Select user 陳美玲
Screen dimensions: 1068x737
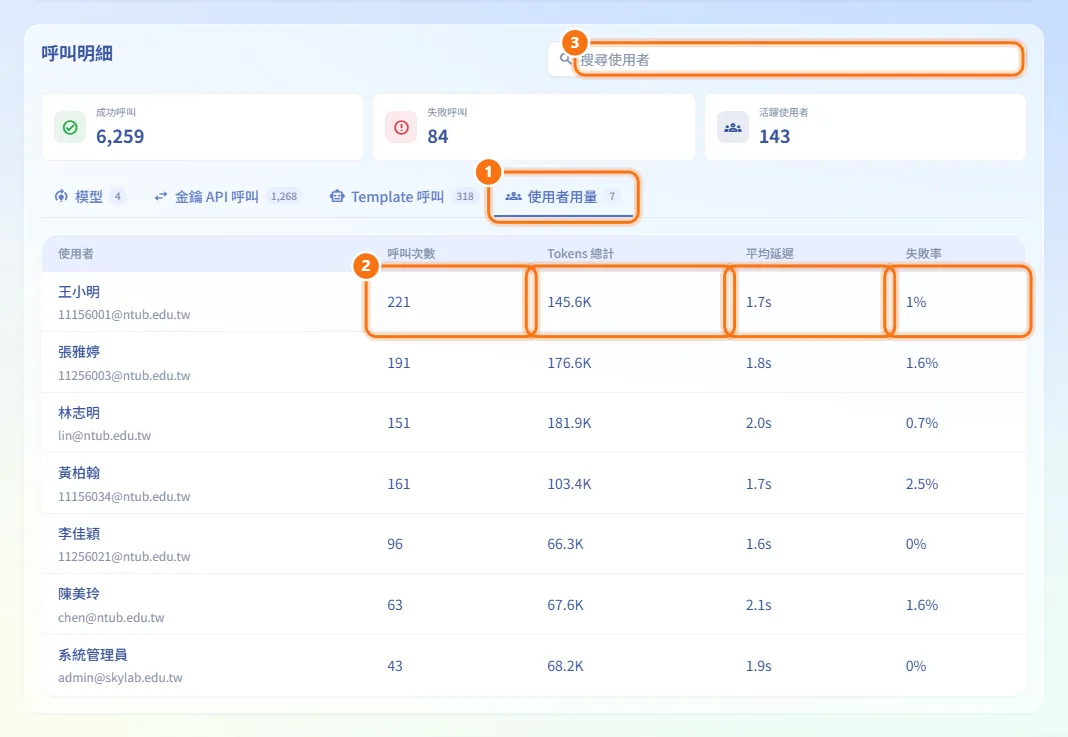pos(79,593)
